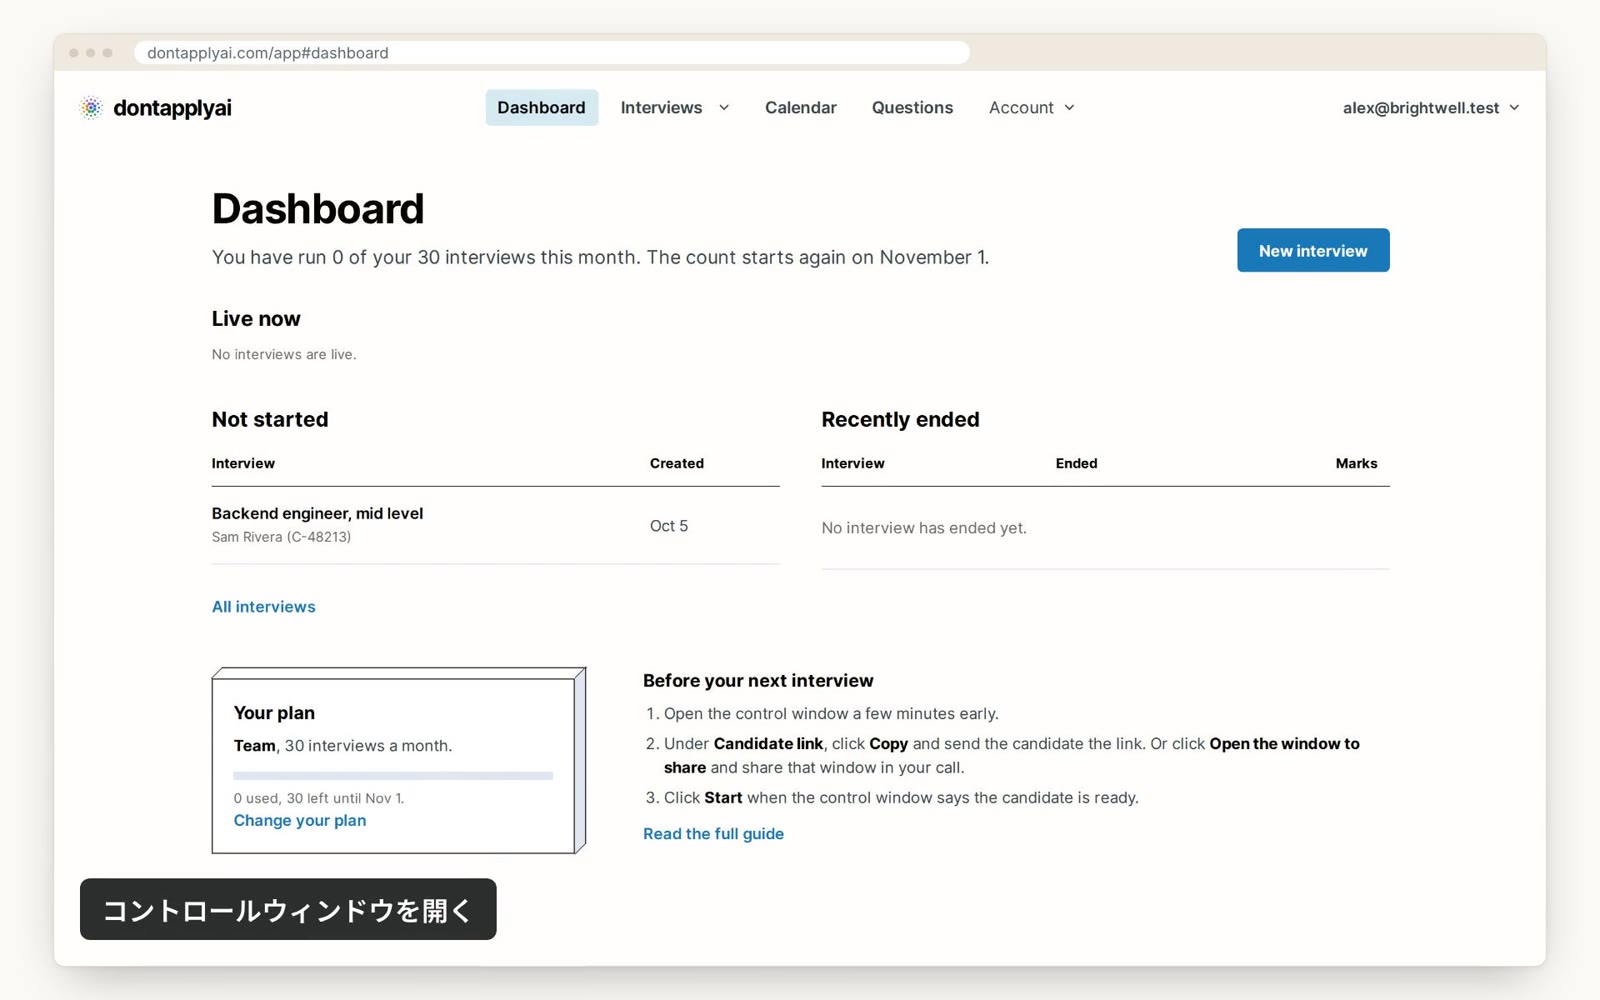Go to the Calendar page
The image size is (1600, 1000).
click(800, 108)
